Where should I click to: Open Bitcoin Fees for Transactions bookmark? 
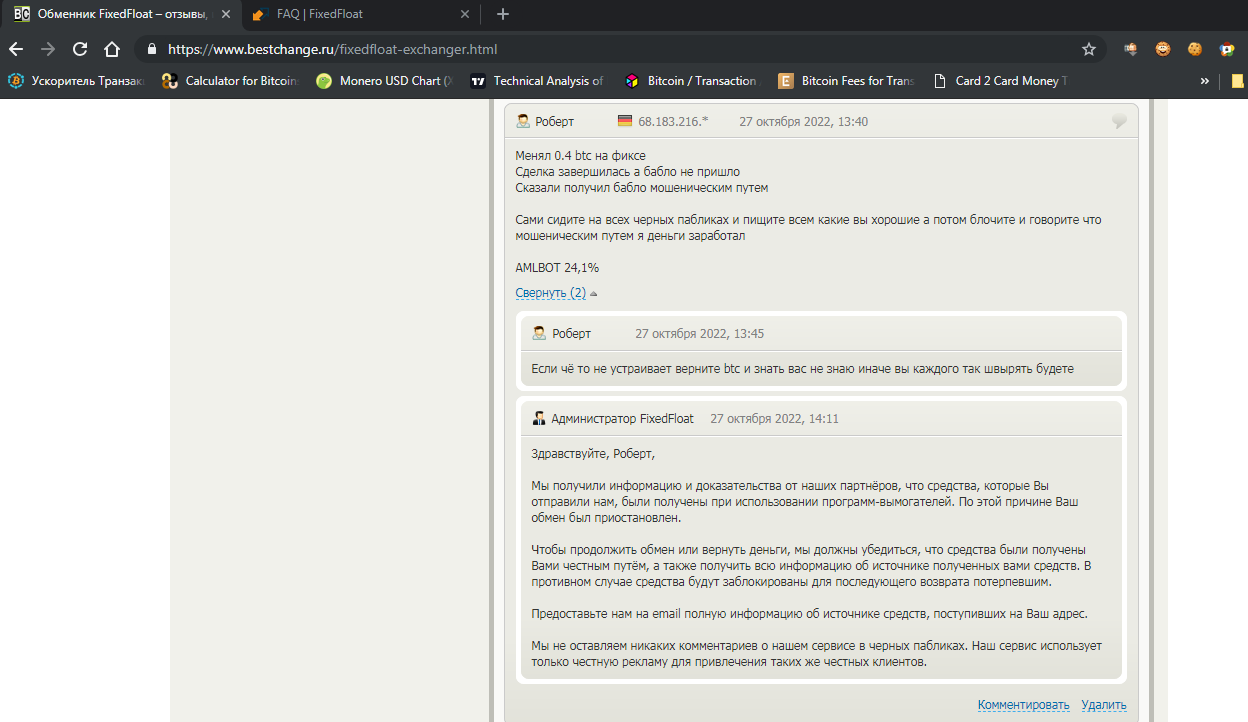point(847,81)
